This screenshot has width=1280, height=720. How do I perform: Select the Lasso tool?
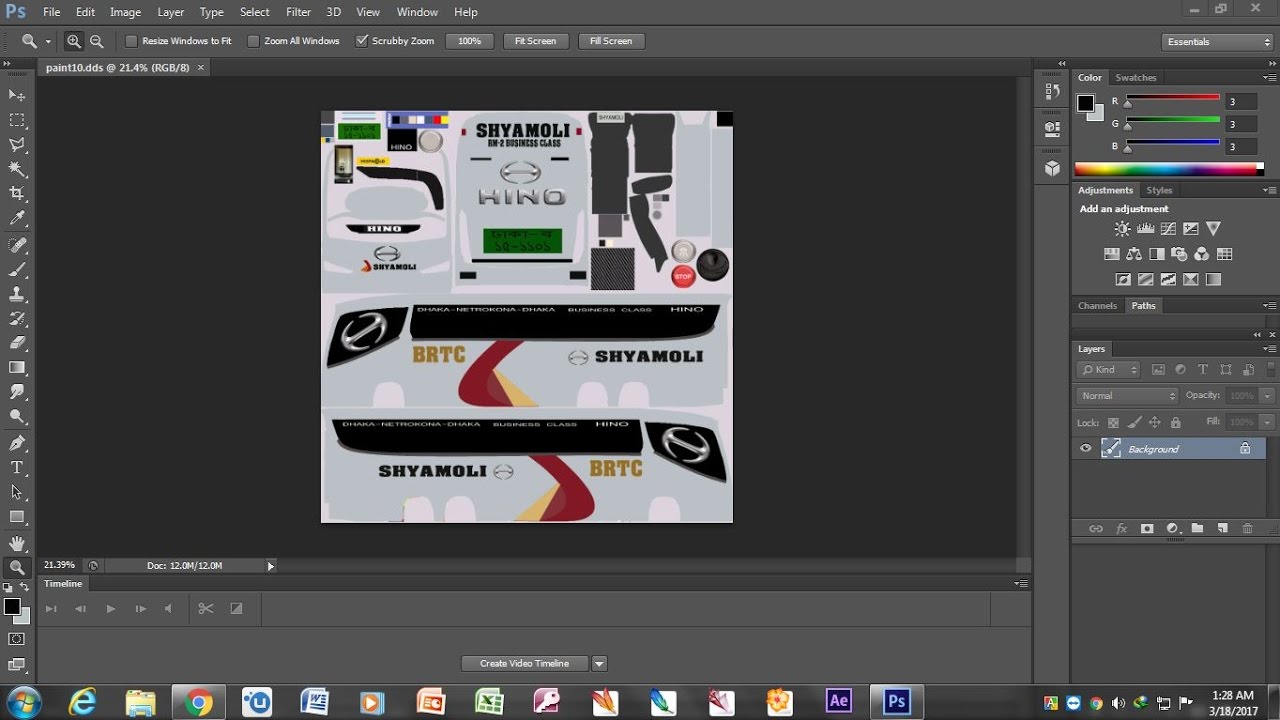pos(17,145)
